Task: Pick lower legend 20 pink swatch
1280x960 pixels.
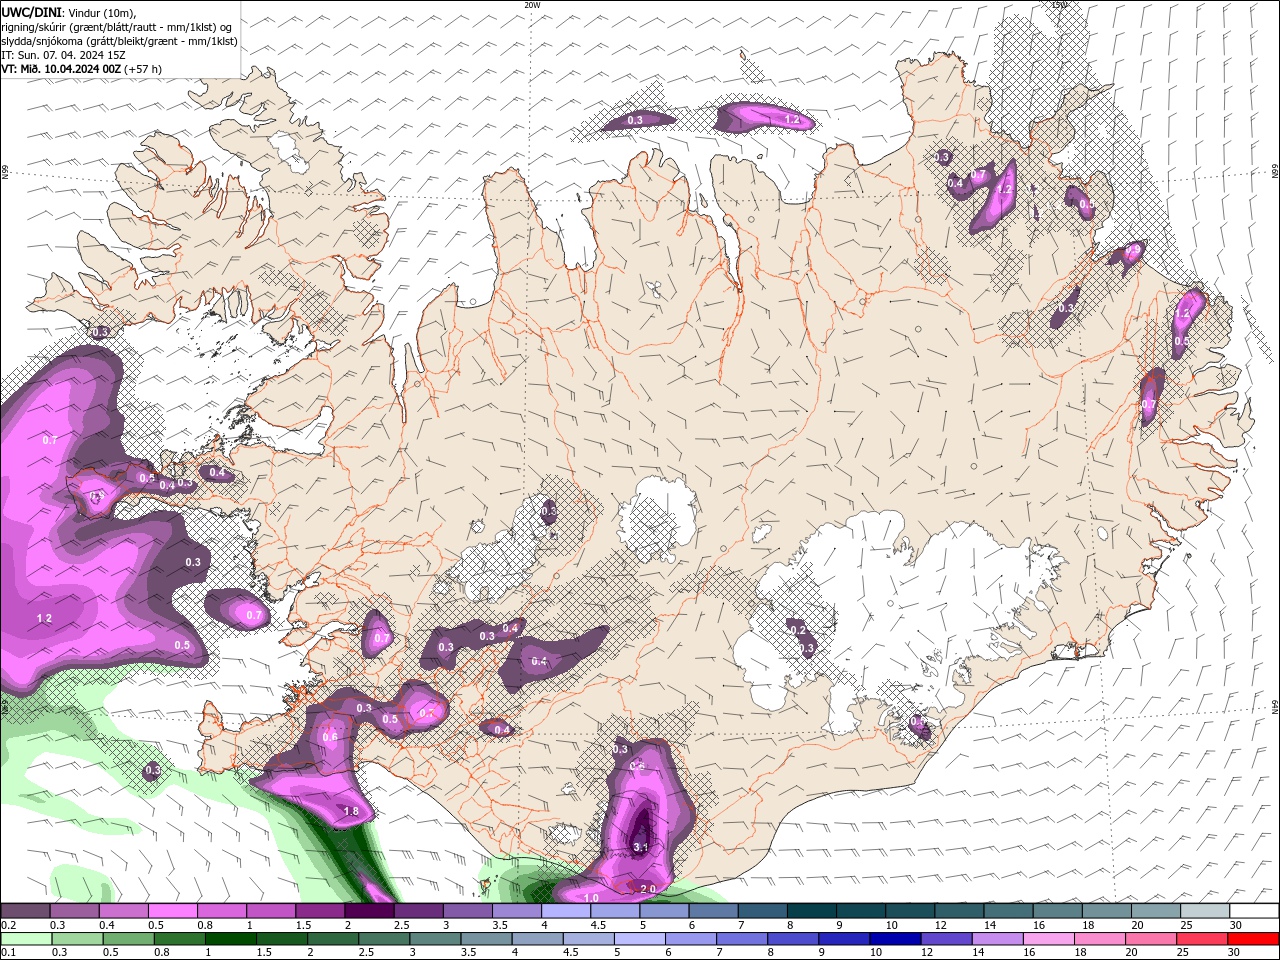Action: (x=1150, y=939)
